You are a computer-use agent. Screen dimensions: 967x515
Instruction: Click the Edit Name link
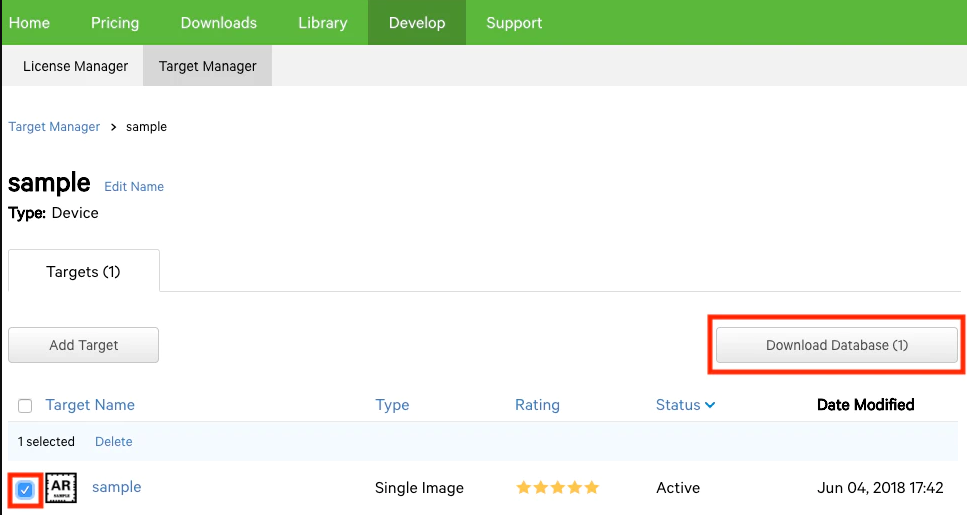pos(134,186)
